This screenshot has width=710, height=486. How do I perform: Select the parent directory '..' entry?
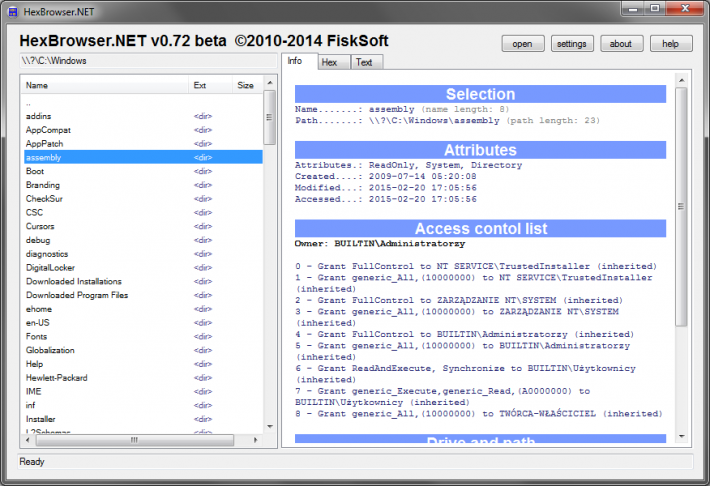(143, 103)
